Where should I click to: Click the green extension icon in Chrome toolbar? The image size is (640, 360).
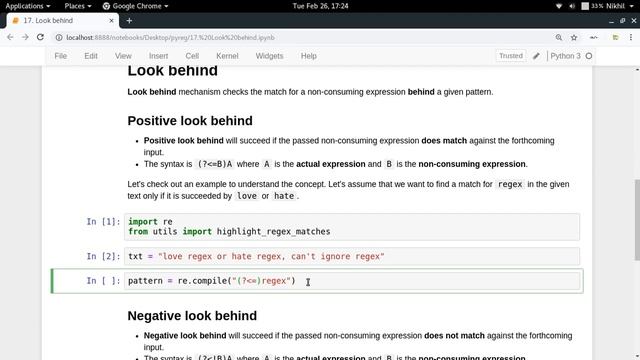616,38
